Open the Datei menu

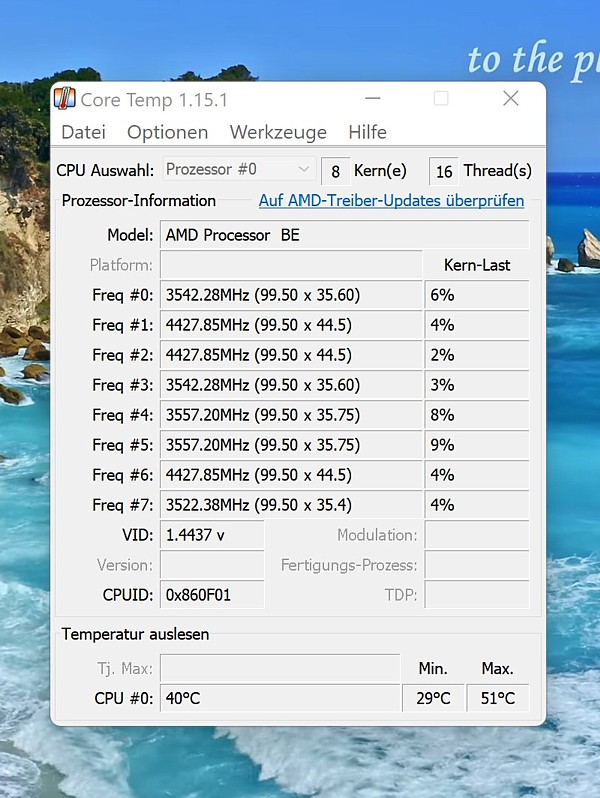point(83,132)
